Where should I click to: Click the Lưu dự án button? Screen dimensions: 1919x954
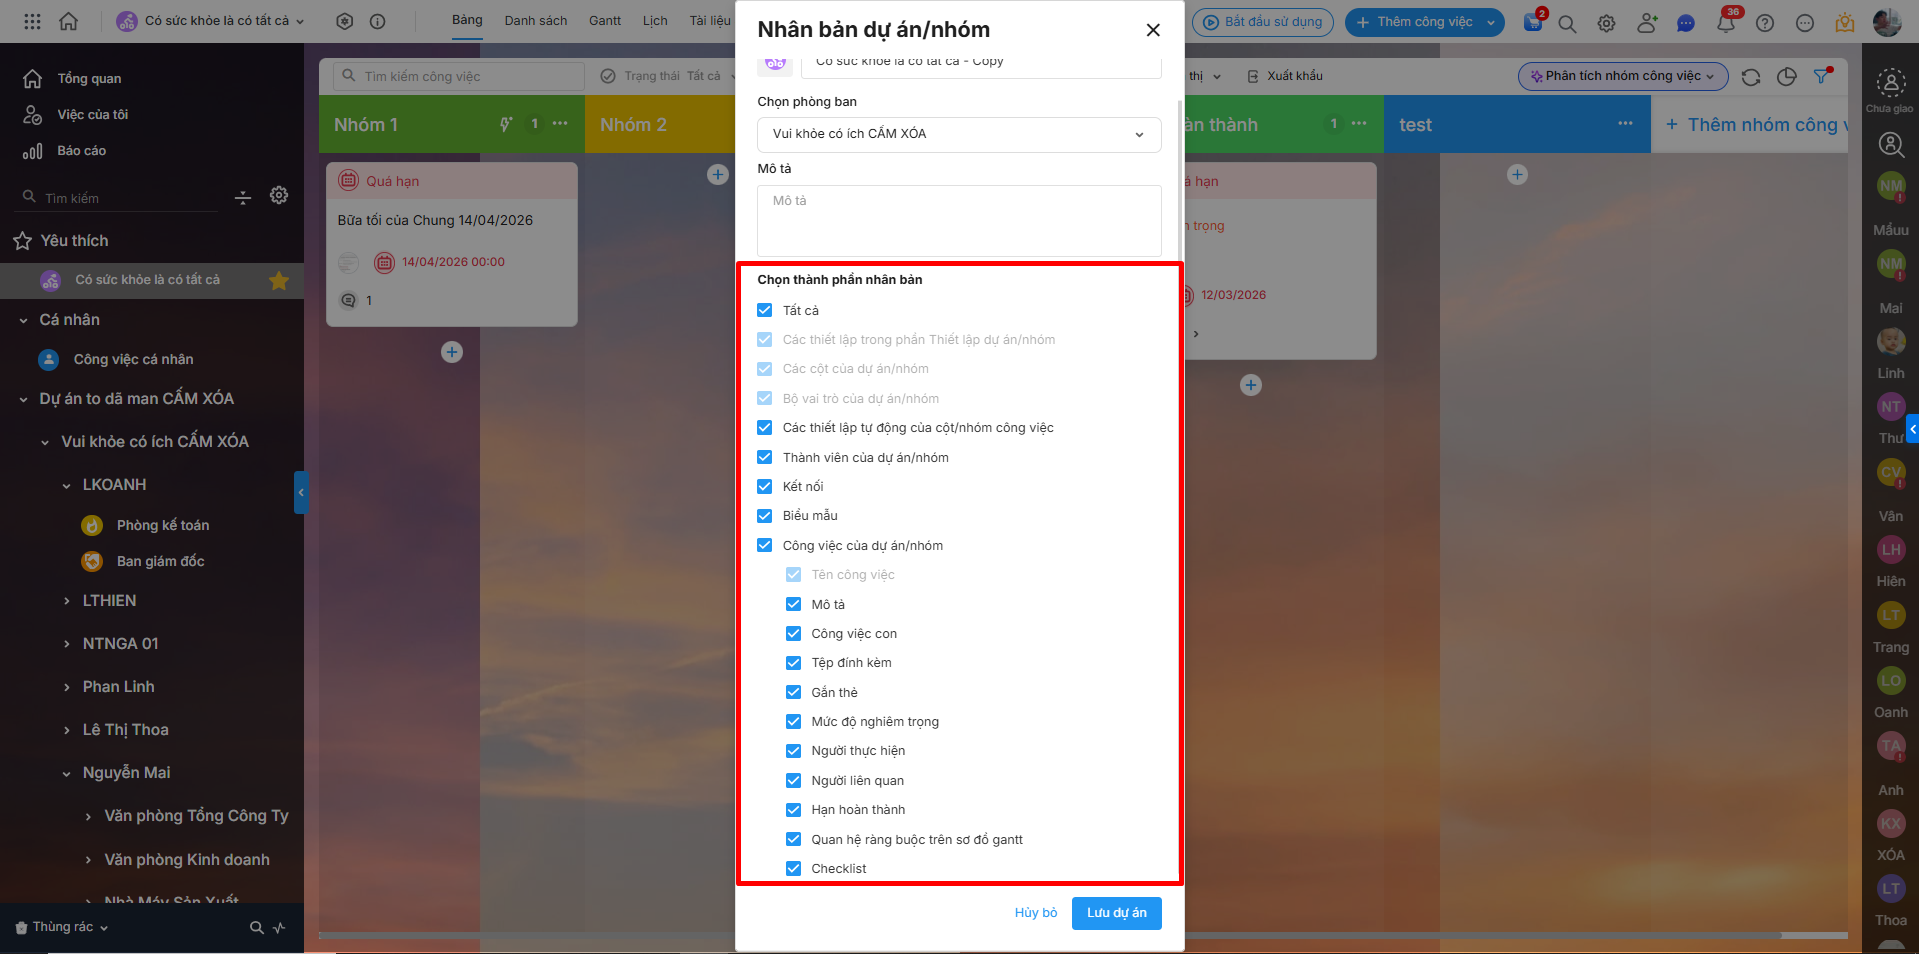[1117, 913]
